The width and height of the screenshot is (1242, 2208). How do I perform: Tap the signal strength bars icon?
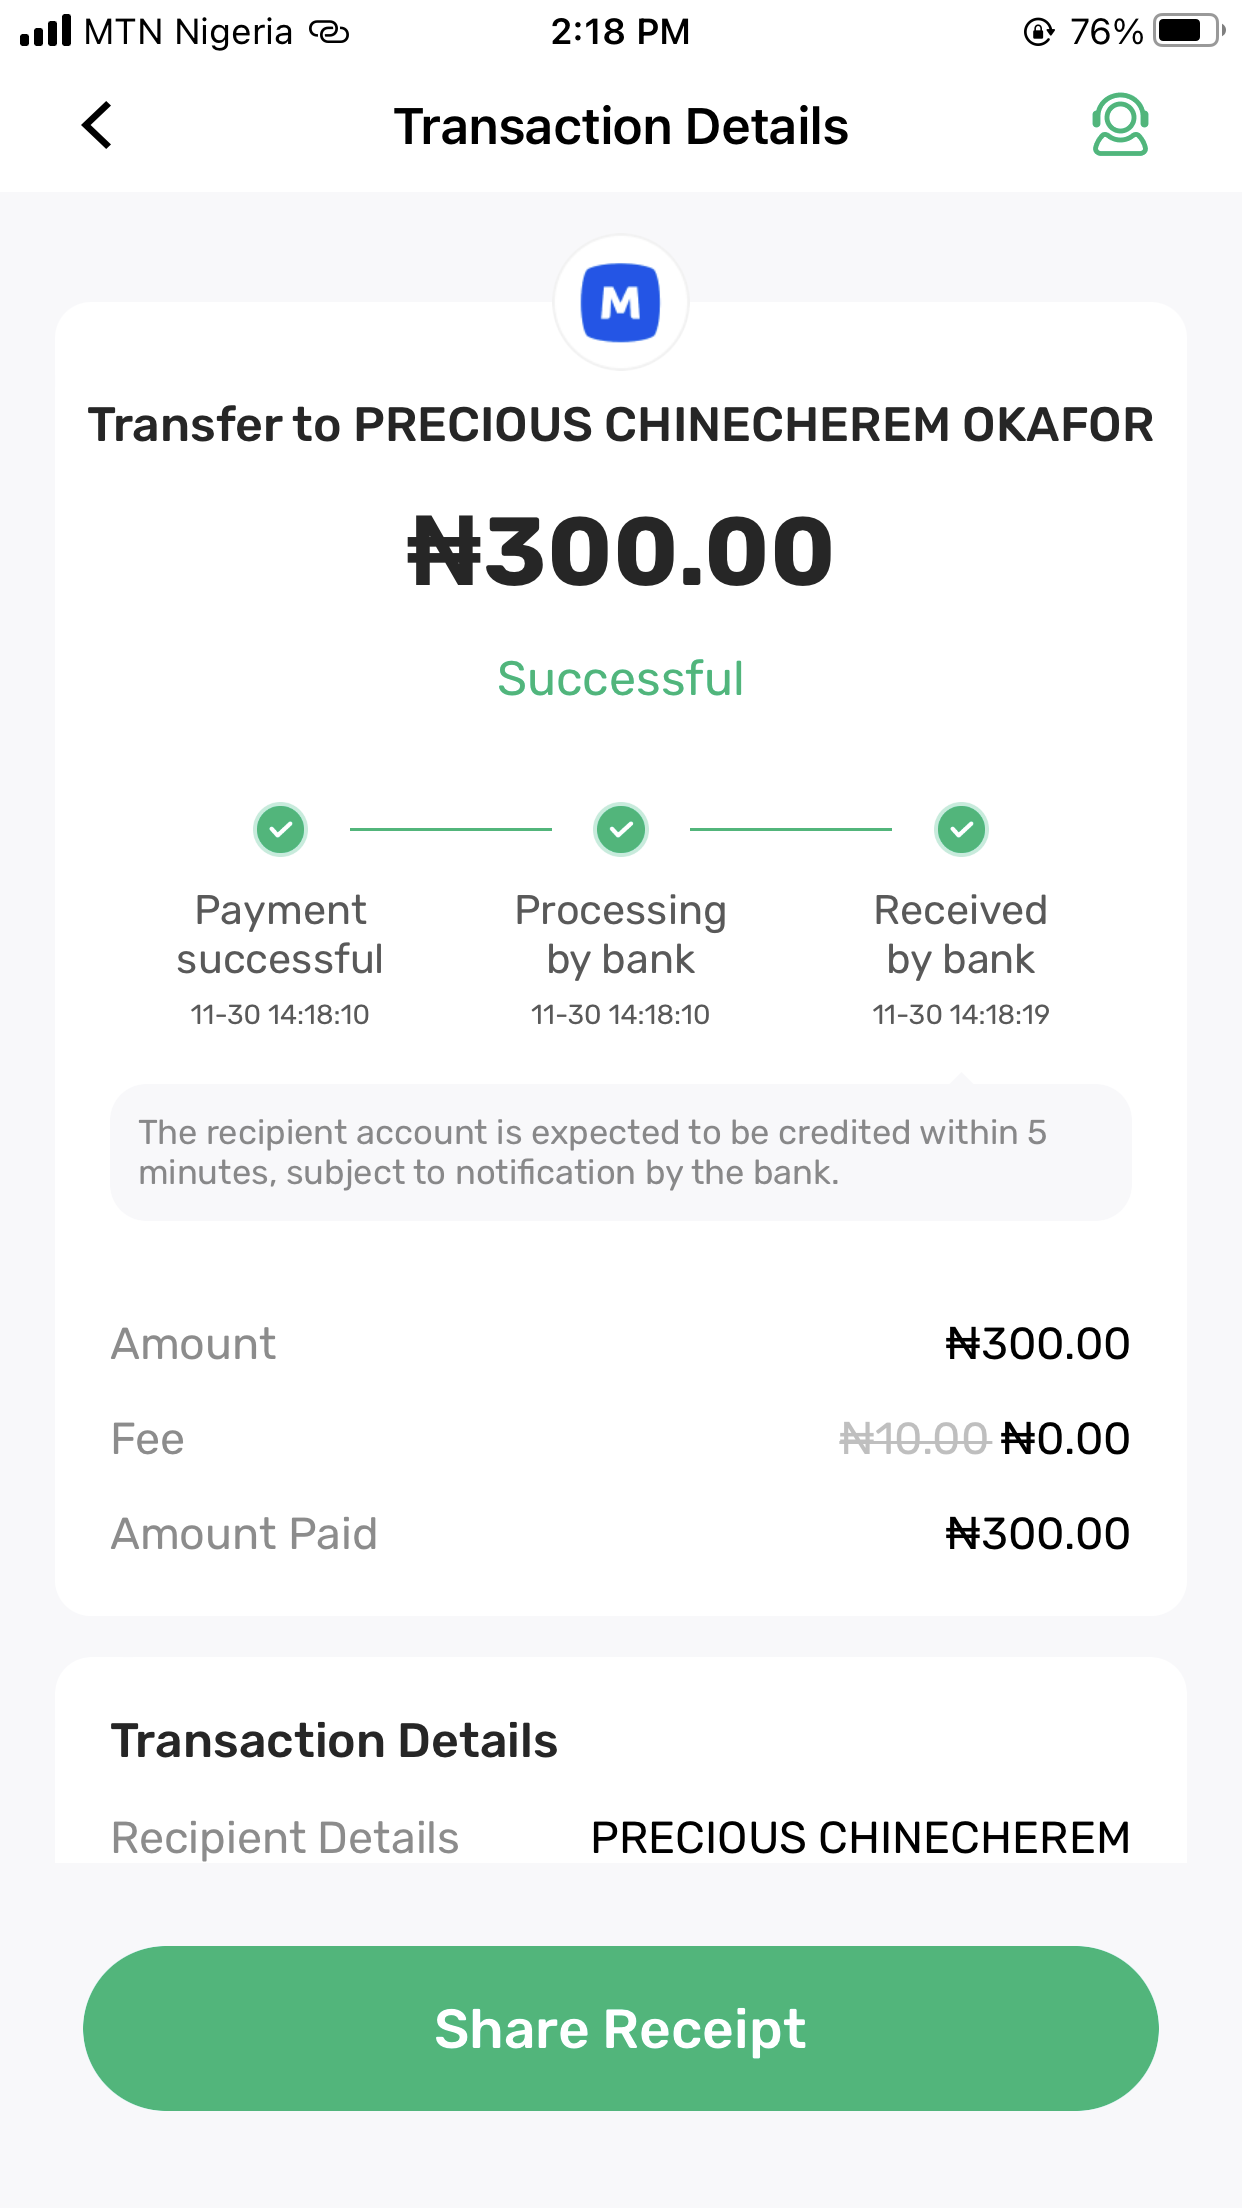pos(46,31)
